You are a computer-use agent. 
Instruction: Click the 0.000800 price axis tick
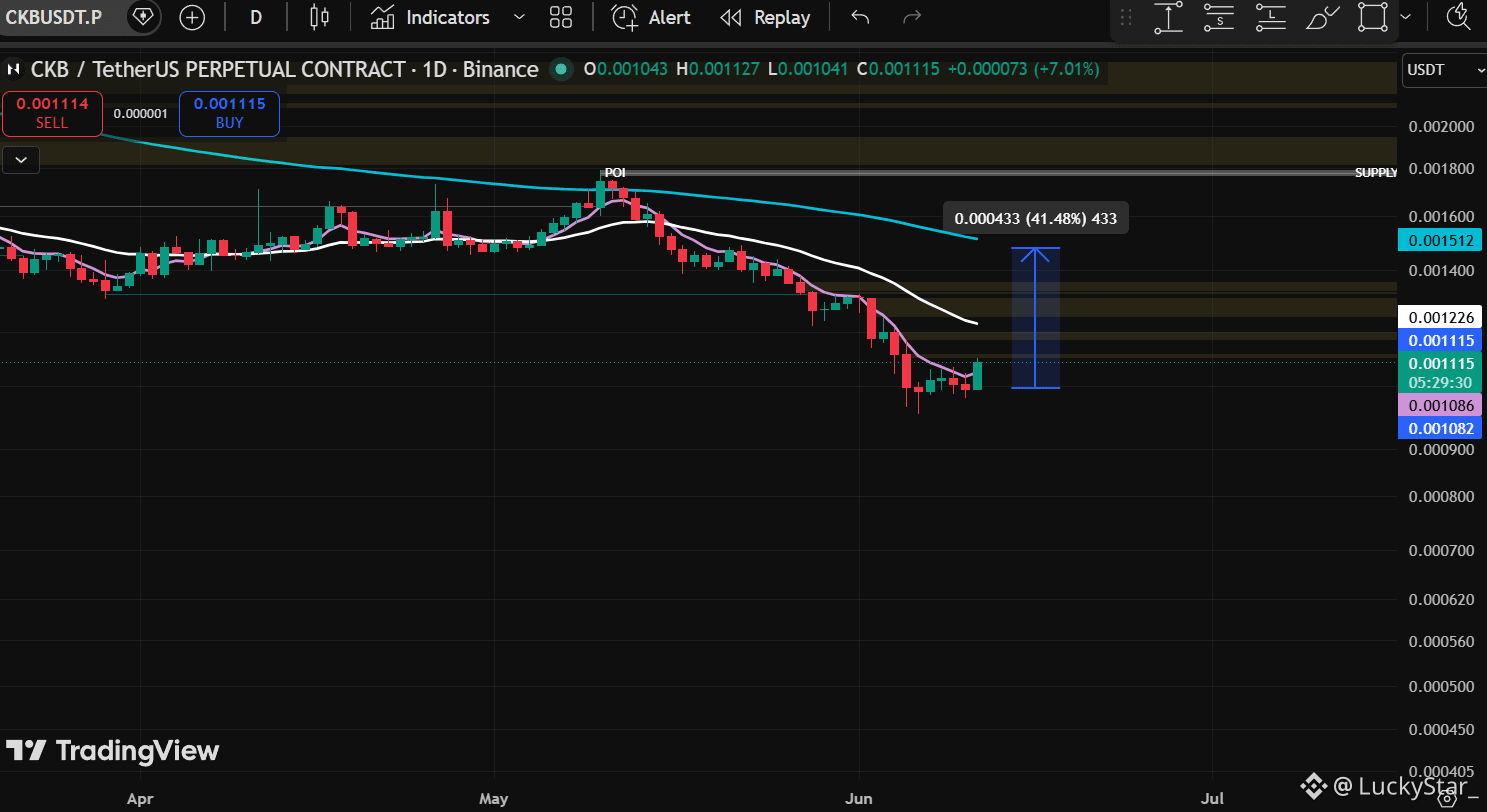pyautogui.click(x=1440, y=497)
